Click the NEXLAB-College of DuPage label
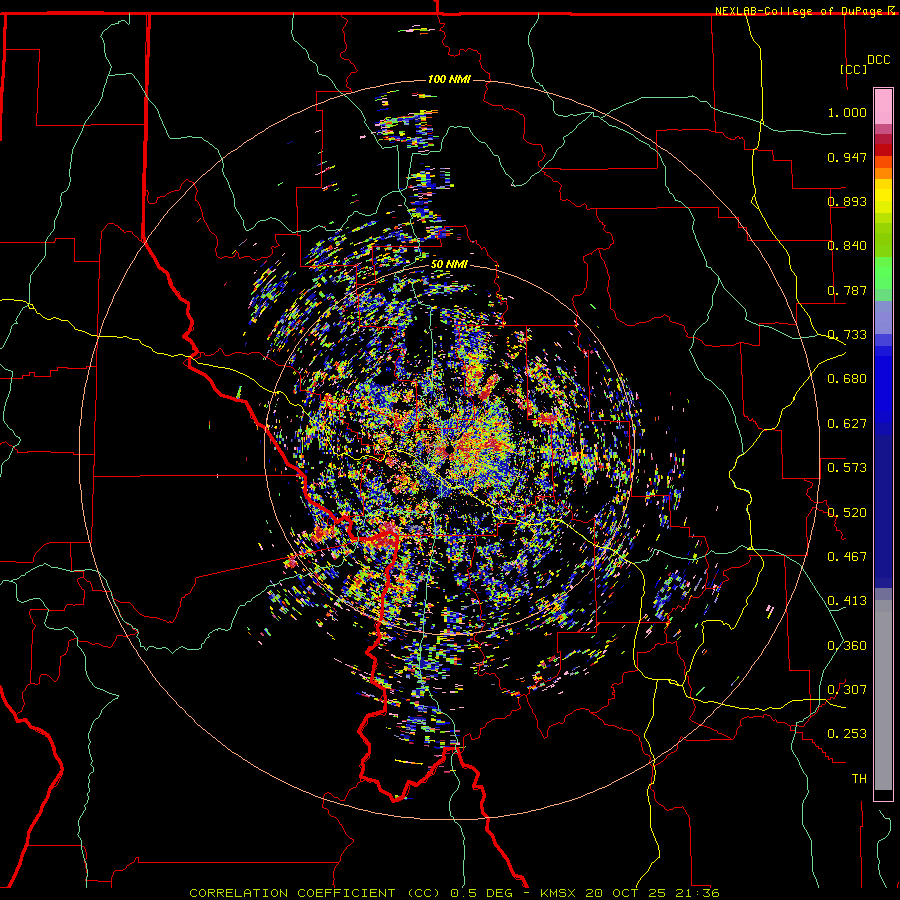Image resolution: width=900 pixels, height=900 pixels. click(804, 11)
